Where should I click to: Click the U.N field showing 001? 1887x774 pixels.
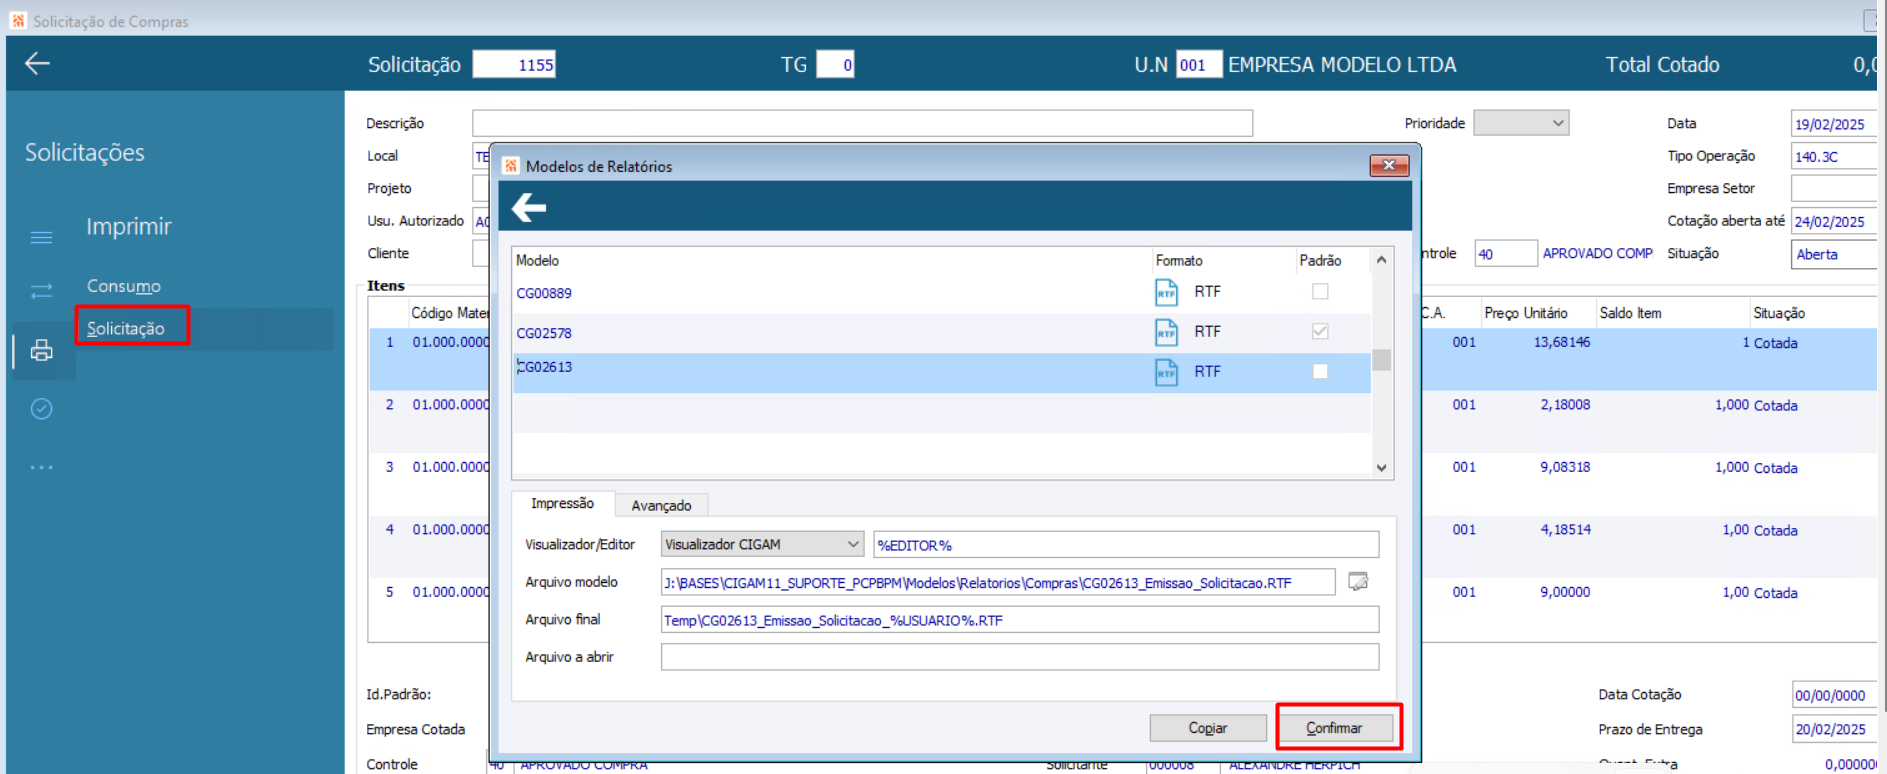coord(1198,64)
